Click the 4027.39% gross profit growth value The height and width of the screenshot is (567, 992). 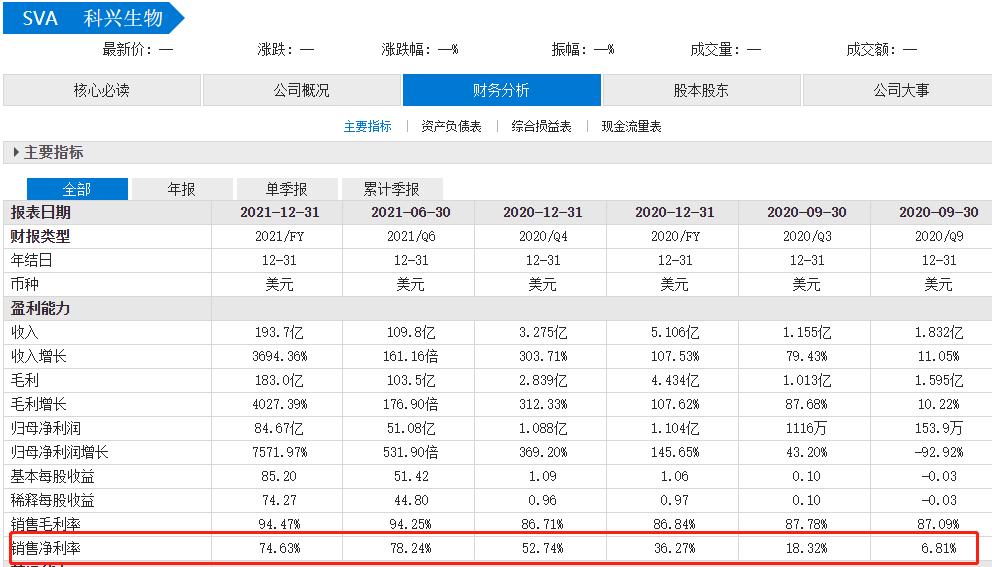280,404
